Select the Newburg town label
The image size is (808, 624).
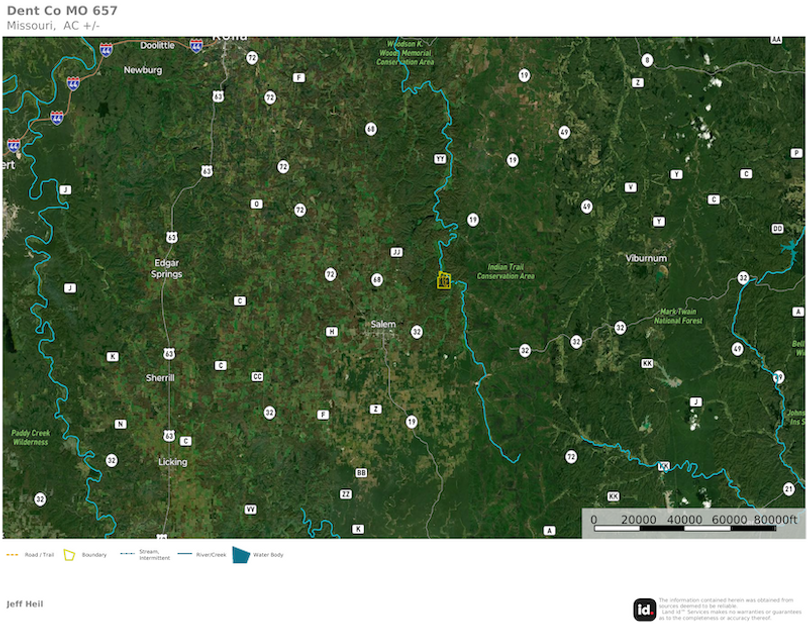[x=143, y=70]
